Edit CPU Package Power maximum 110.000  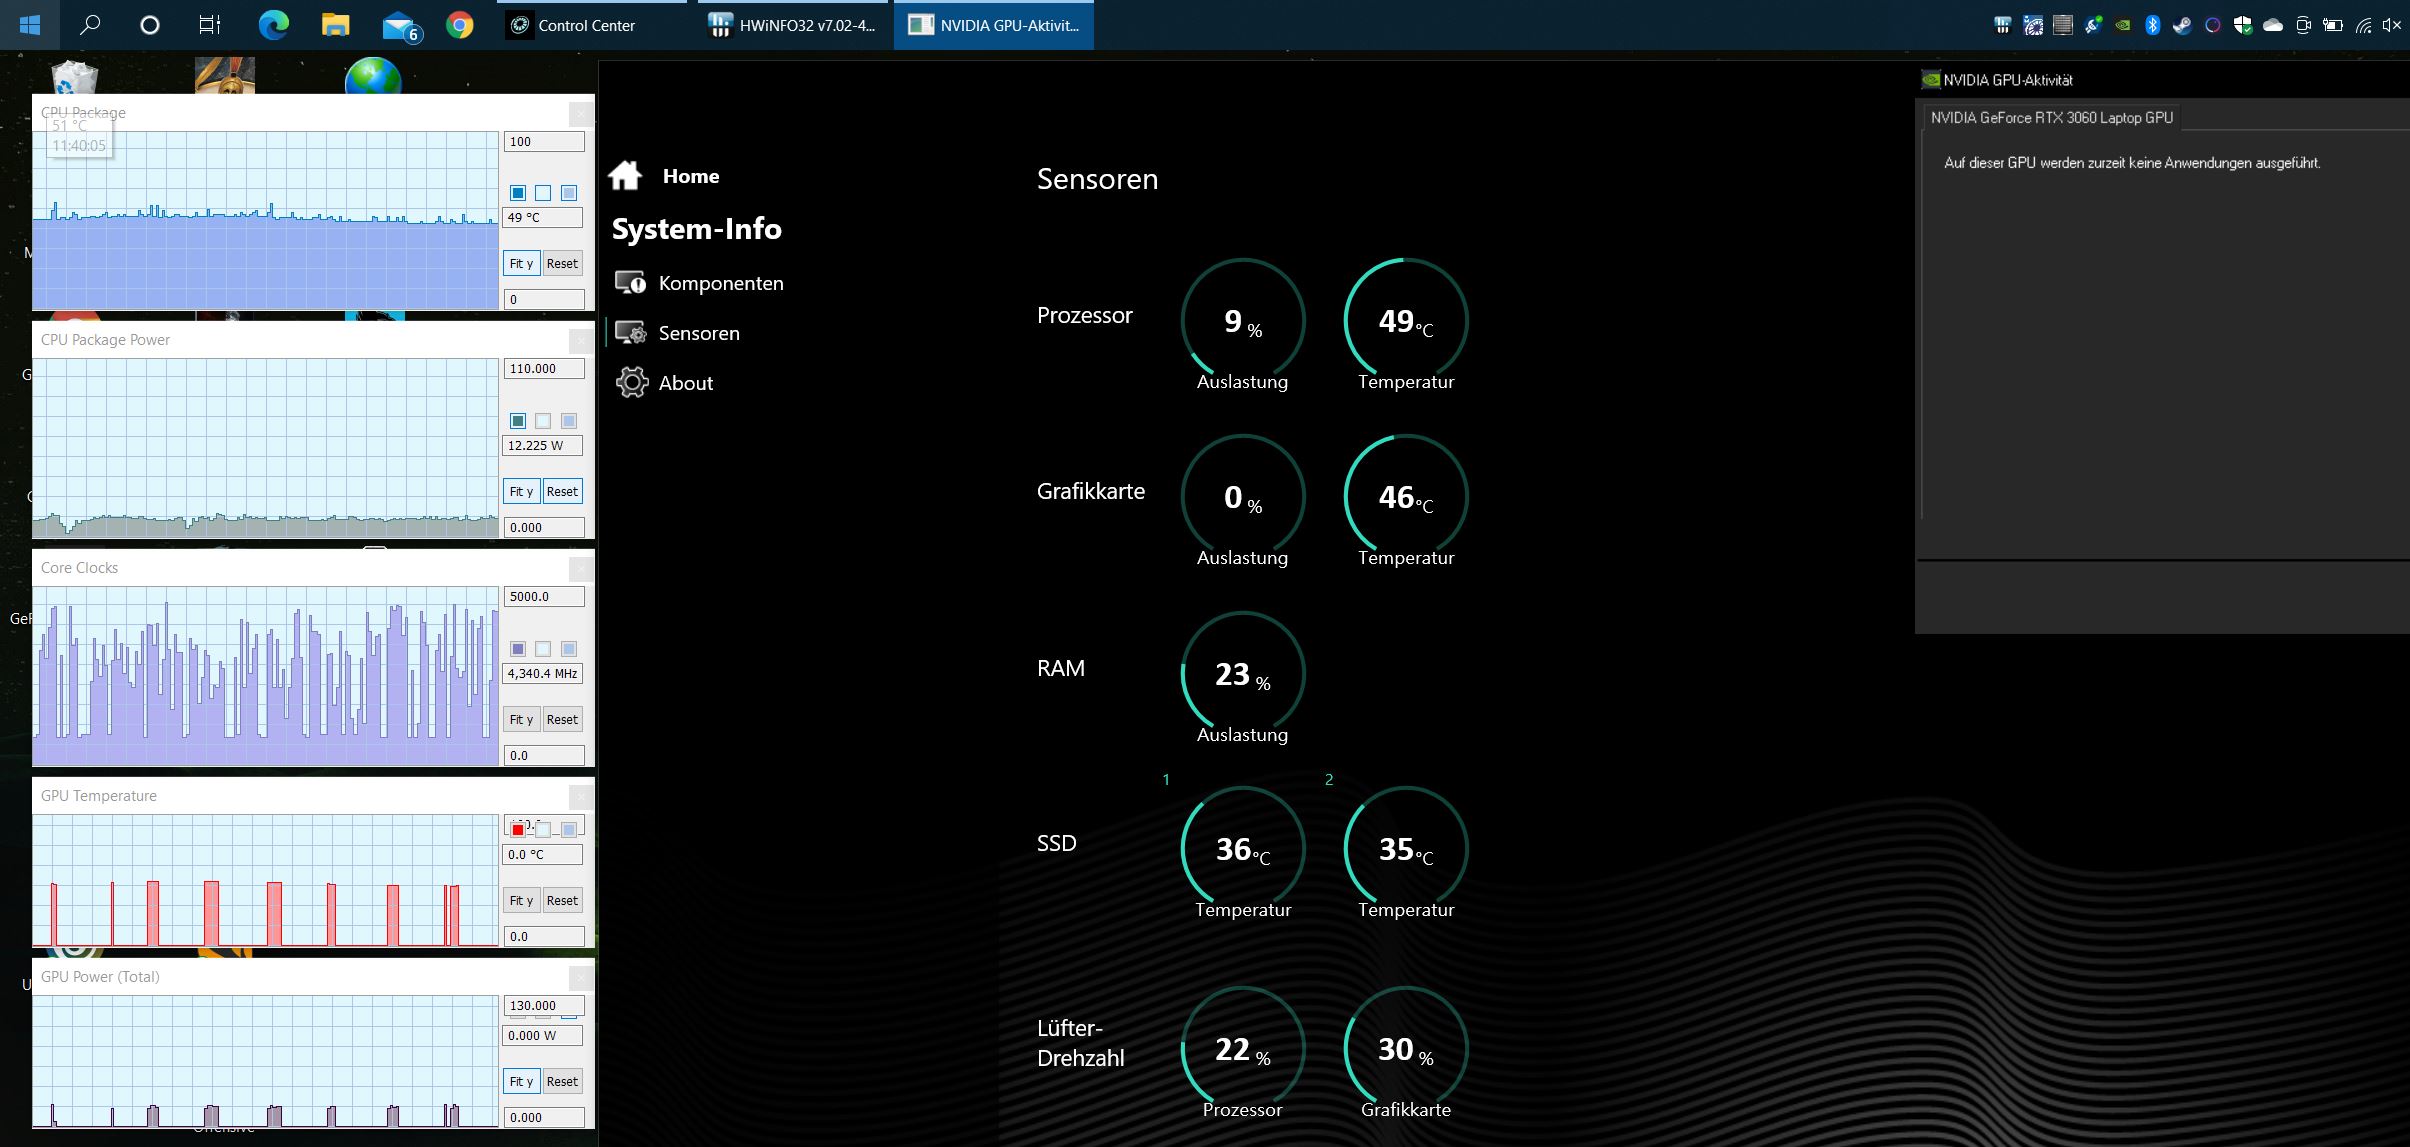(x=543, y=368)
